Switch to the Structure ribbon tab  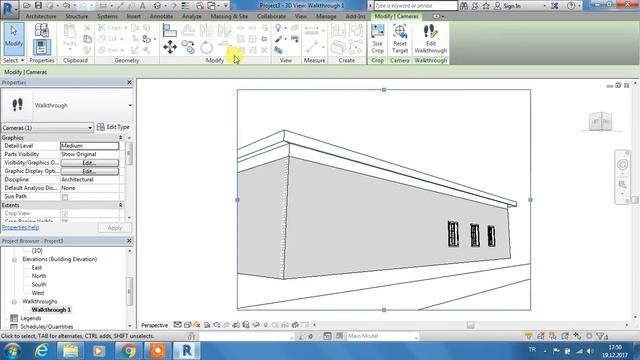[77, 16]
